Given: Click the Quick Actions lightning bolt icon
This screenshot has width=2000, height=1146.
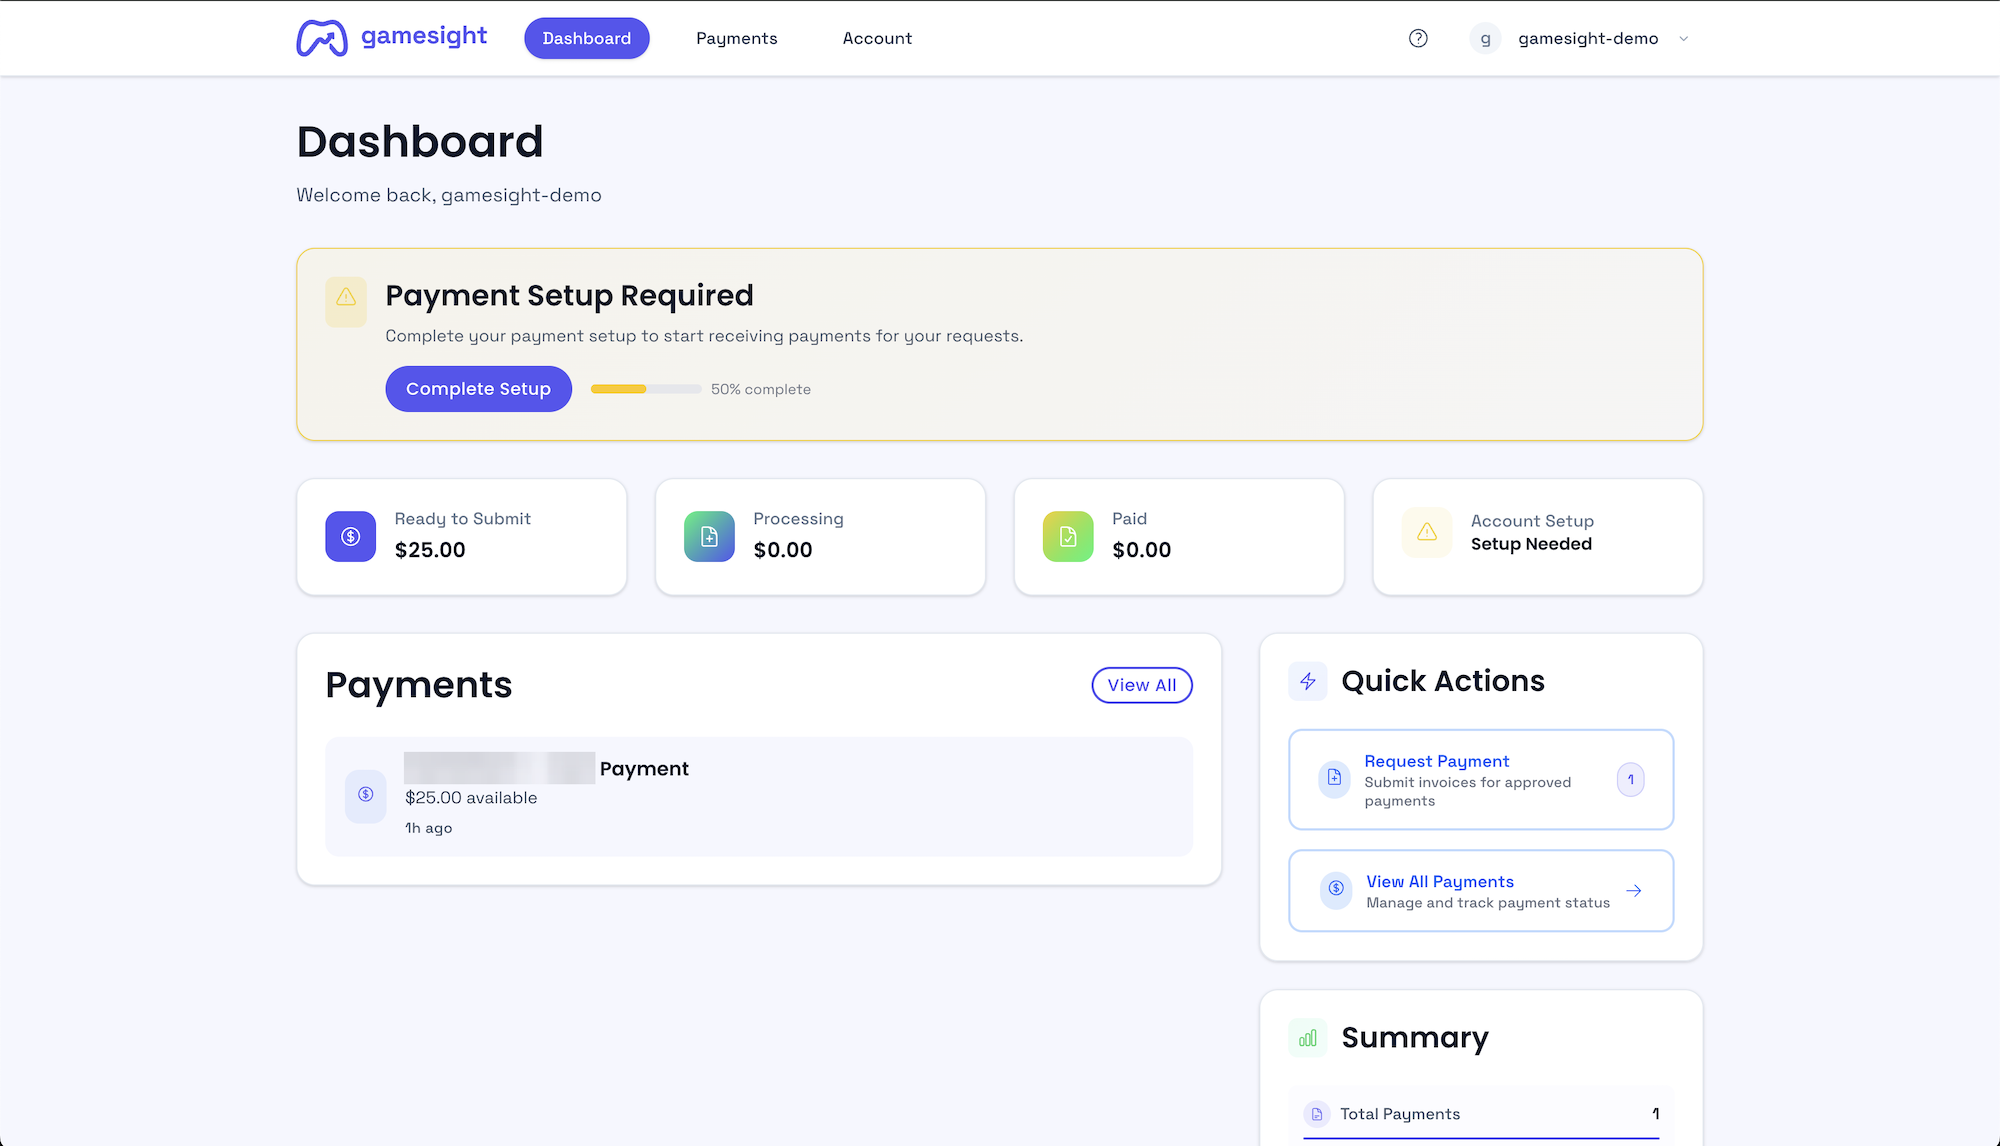Looking at the screenshot, I should (x=1308, y=681).
